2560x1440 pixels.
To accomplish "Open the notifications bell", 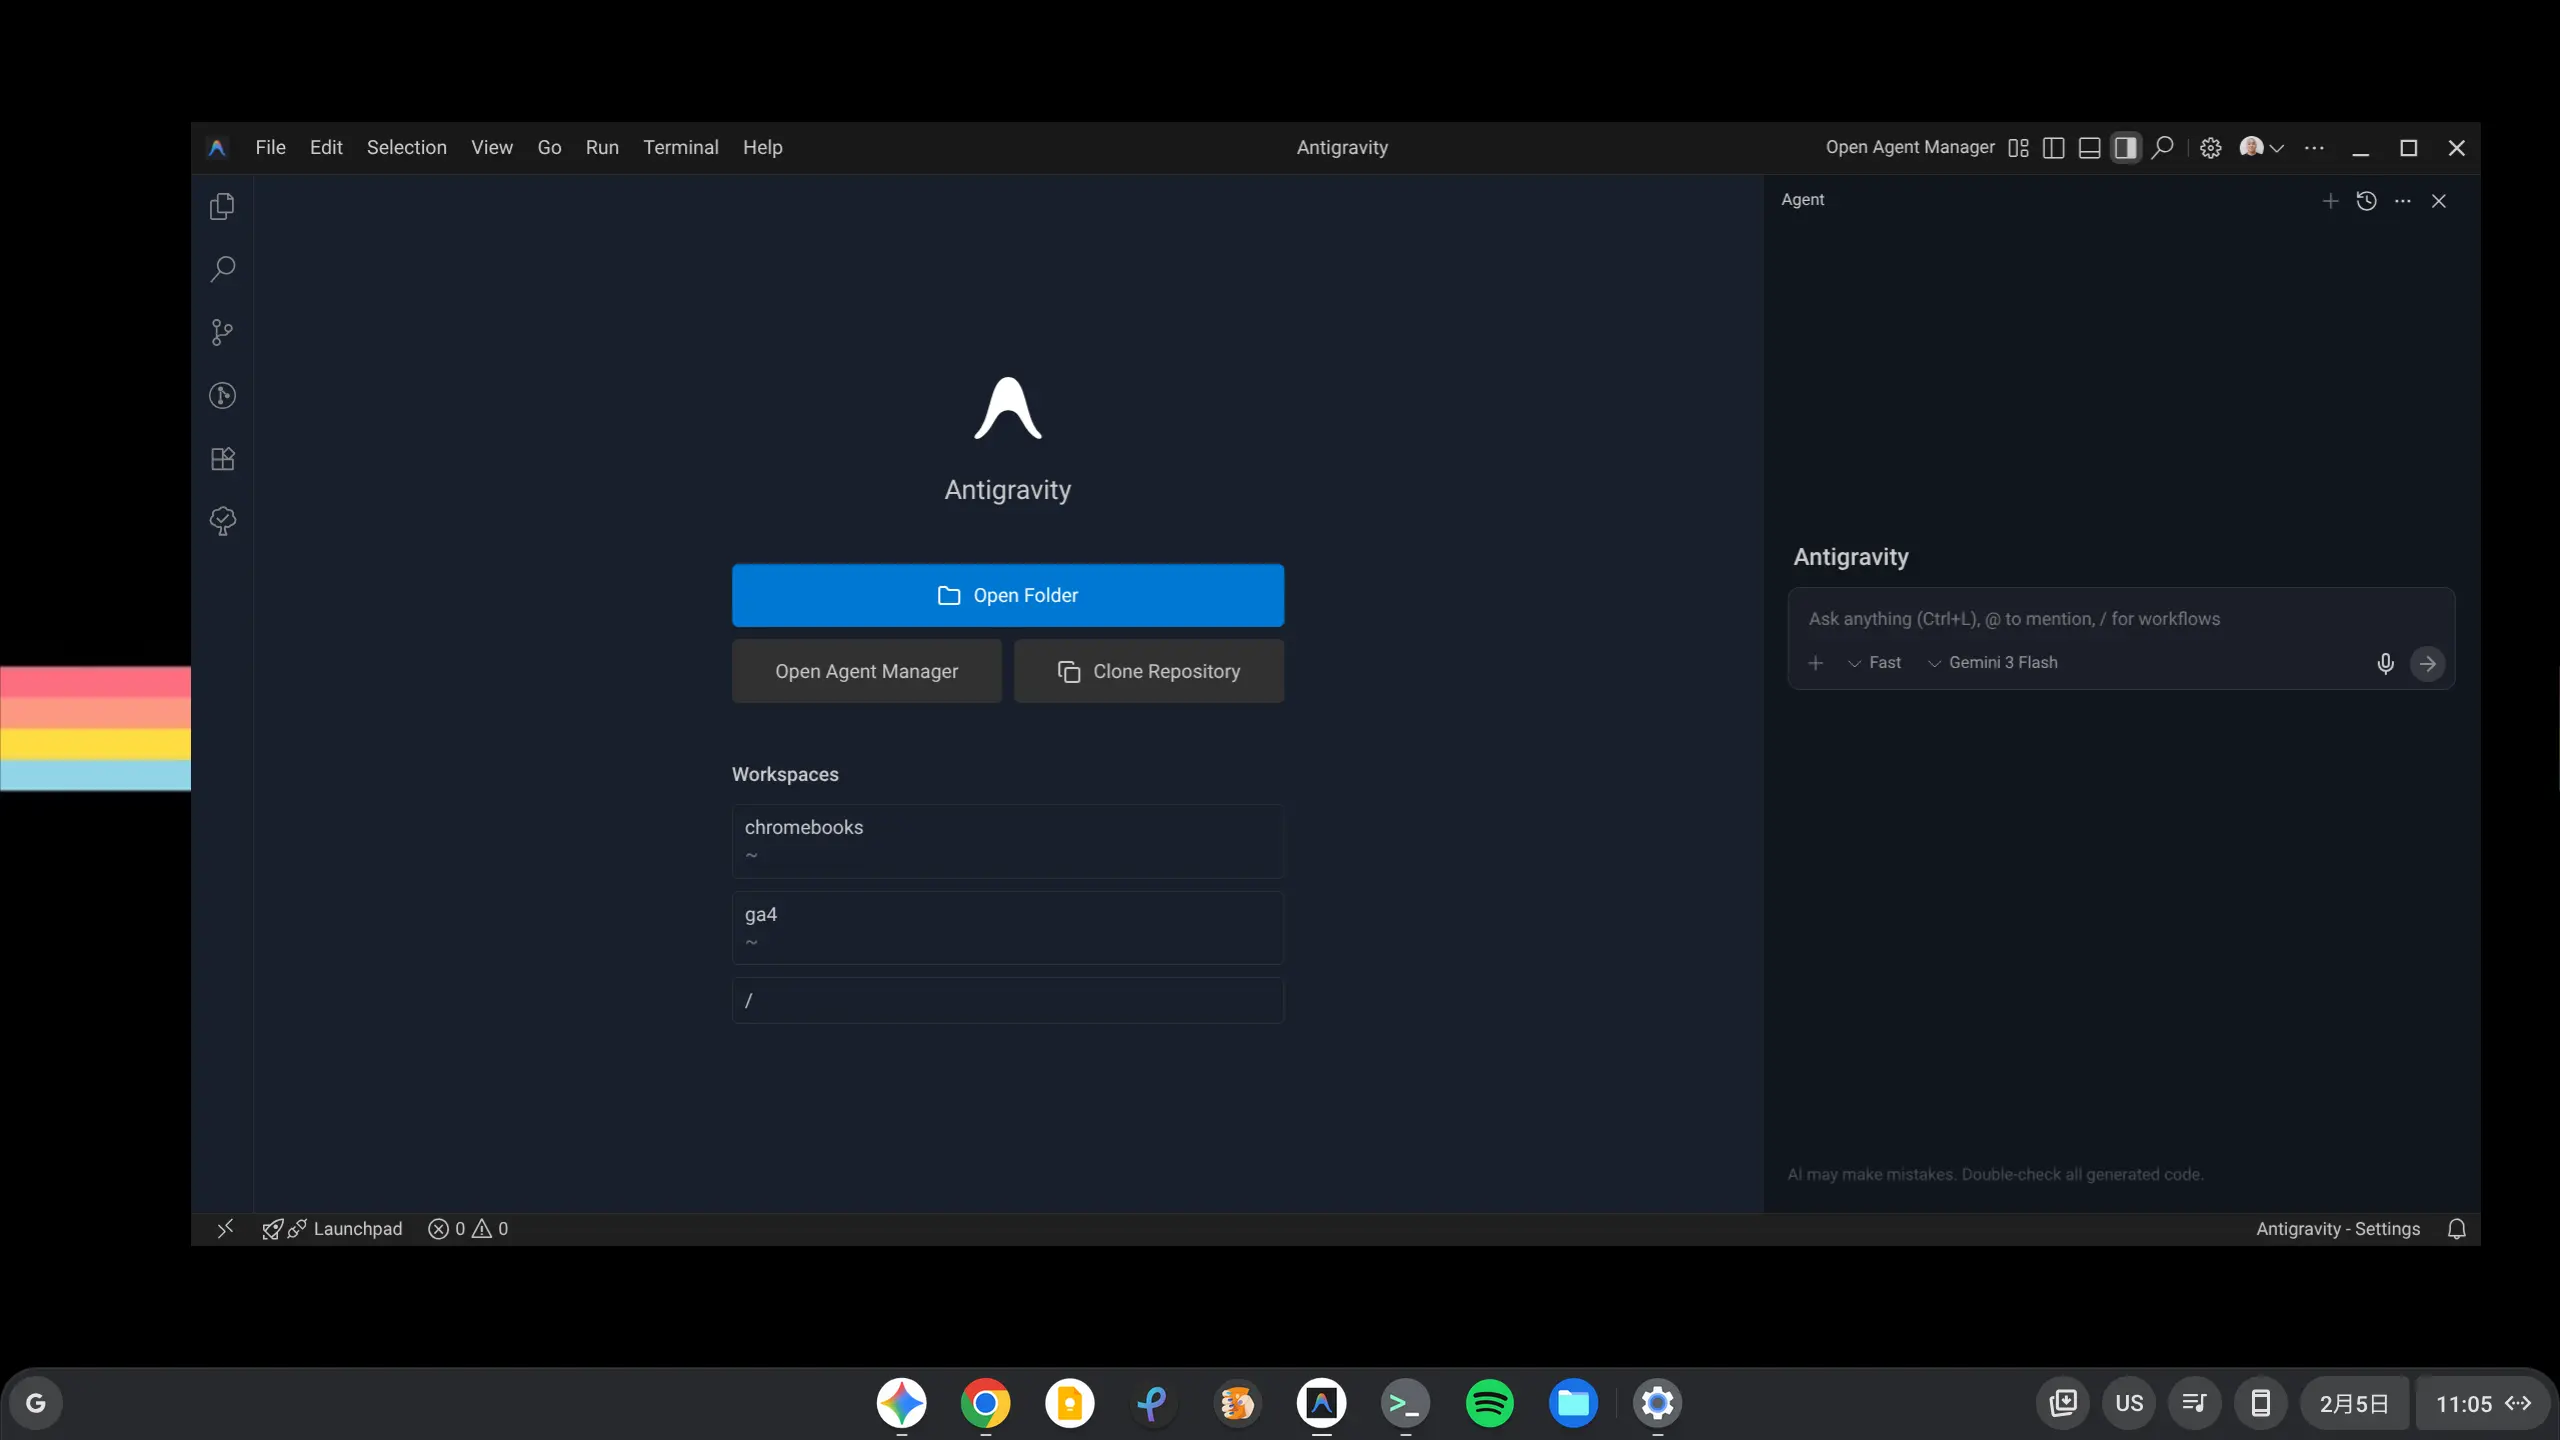I will tap(2456, 1229).
